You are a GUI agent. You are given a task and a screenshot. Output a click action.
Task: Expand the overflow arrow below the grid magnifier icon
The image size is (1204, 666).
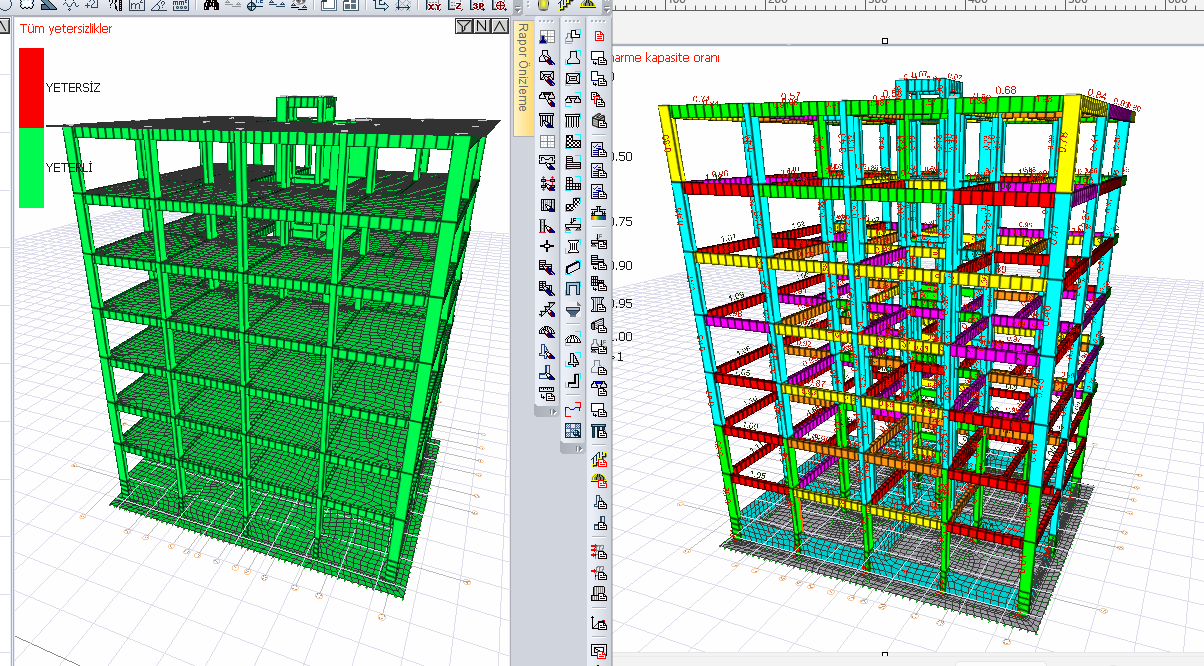point(577,449)
